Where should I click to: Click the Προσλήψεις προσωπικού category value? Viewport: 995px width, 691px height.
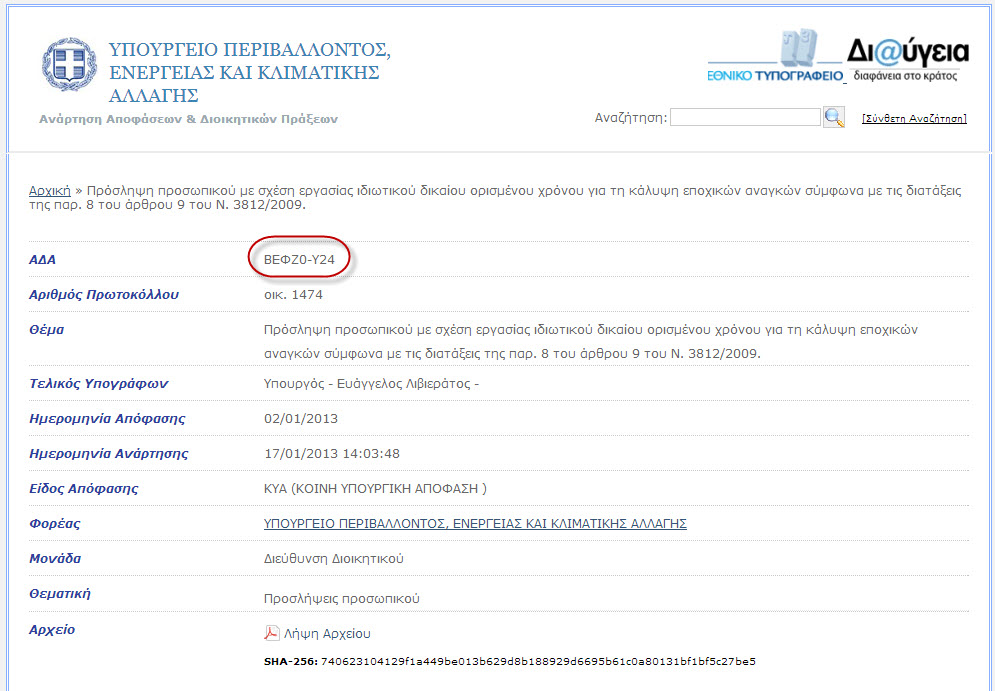[341, 598]
